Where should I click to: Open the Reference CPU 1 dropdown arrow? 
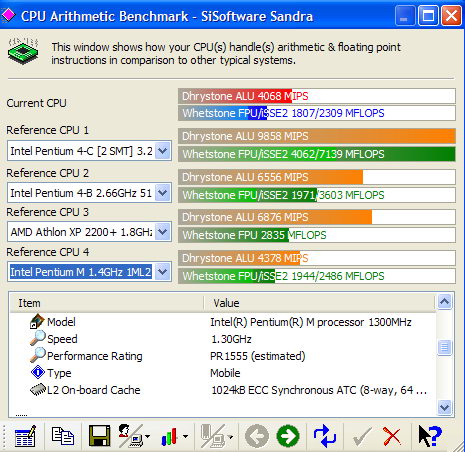point(163,151)
